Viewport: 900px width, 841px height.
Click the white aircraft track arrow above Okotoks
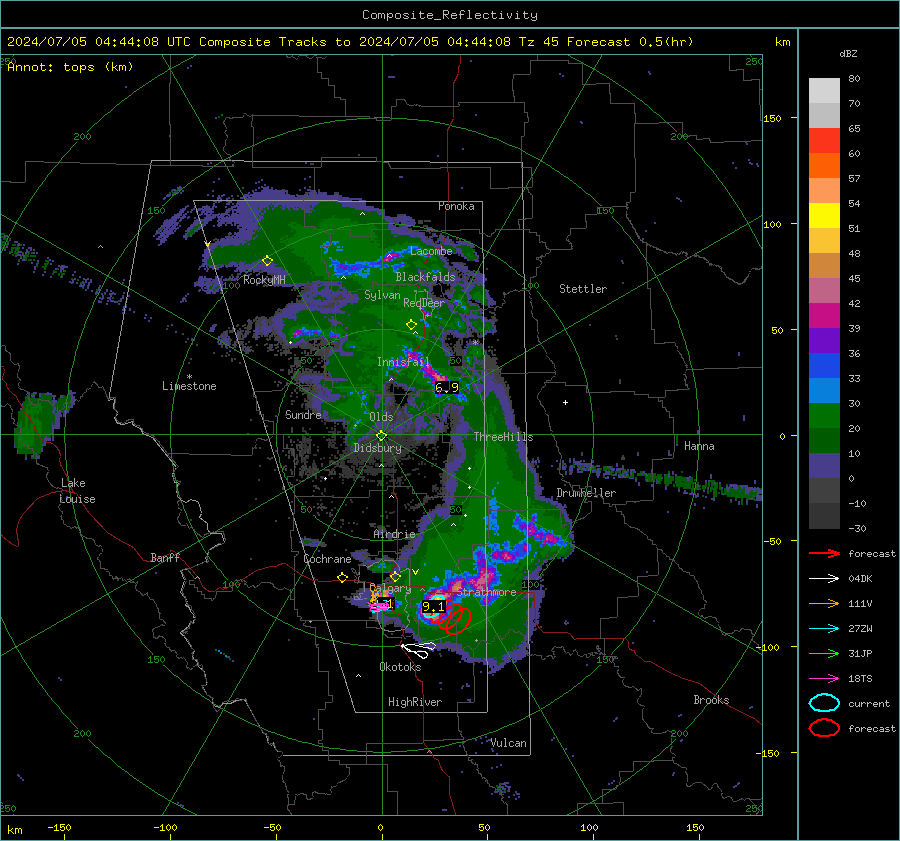(x=418, y=650)
